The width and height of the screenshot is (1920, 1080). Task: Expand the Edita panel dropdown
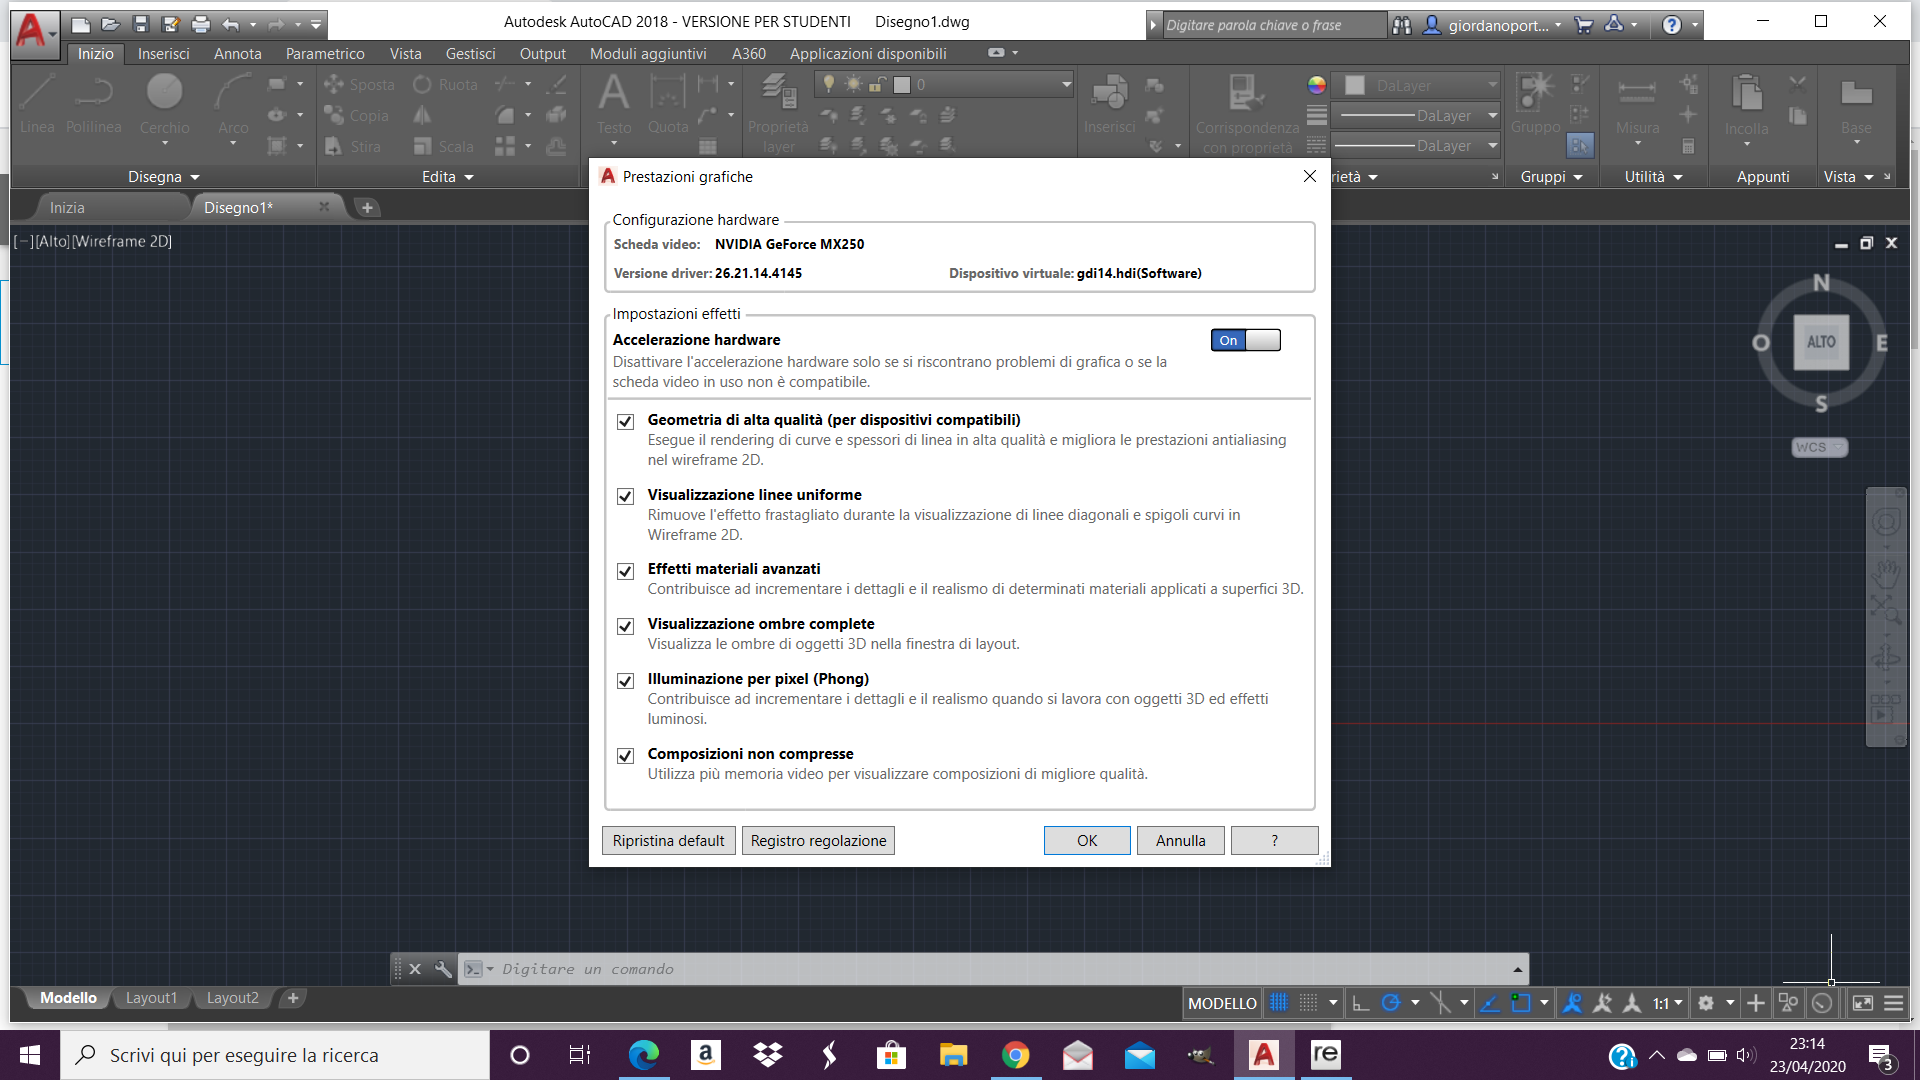point(447,177)
